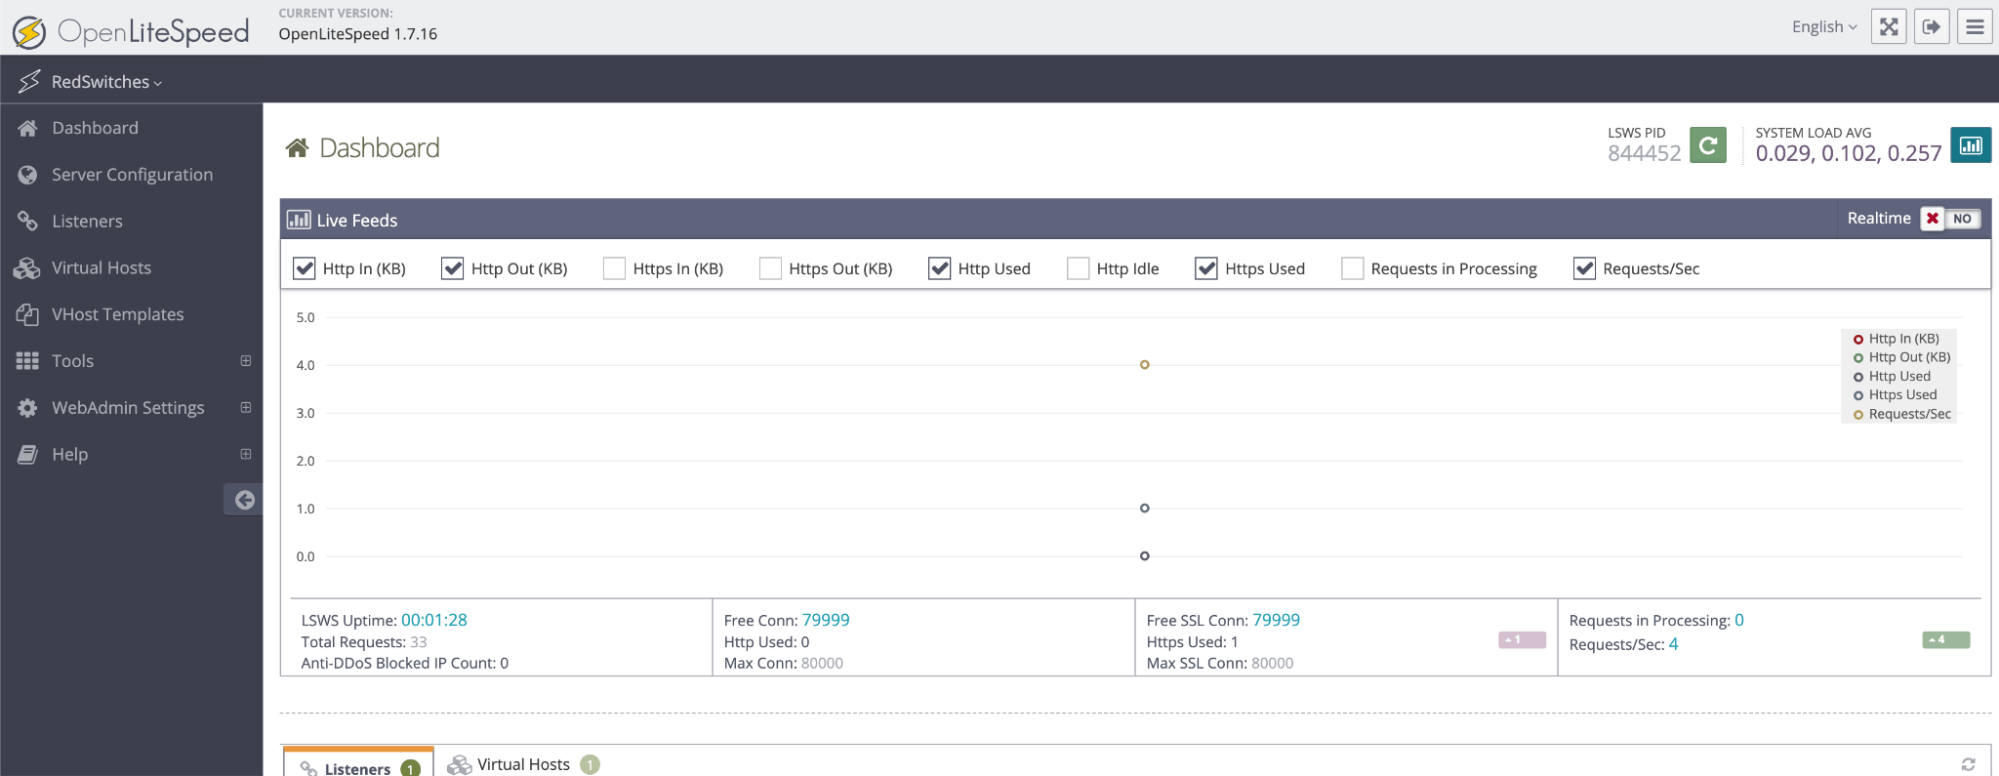Toggle fullscreen mode icon
1999x776 pixels.
pos(1888,27)
